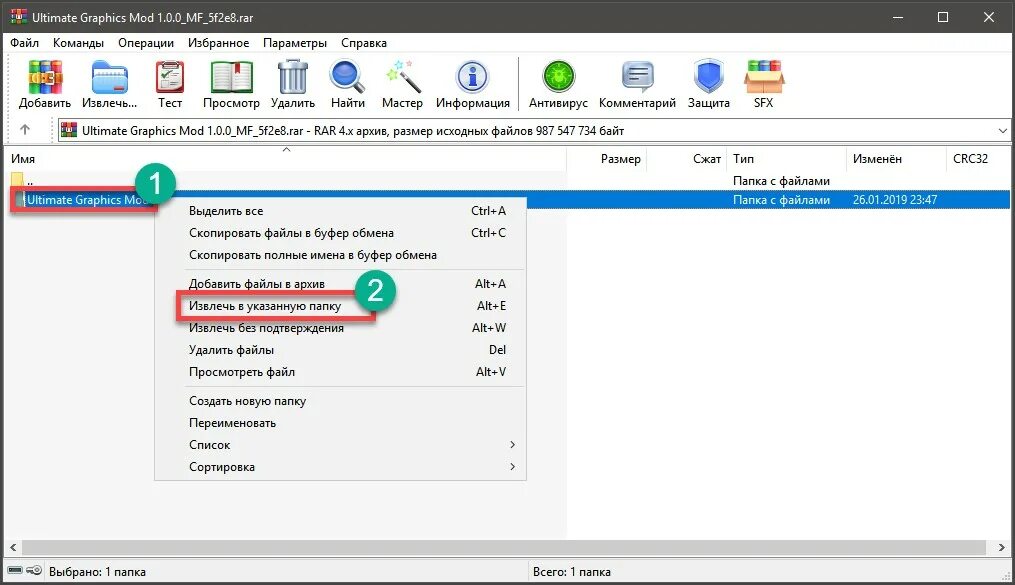Open the archive path dropdown arrow
This screenshot has width=1015, height=585.
coord(1003,130)
